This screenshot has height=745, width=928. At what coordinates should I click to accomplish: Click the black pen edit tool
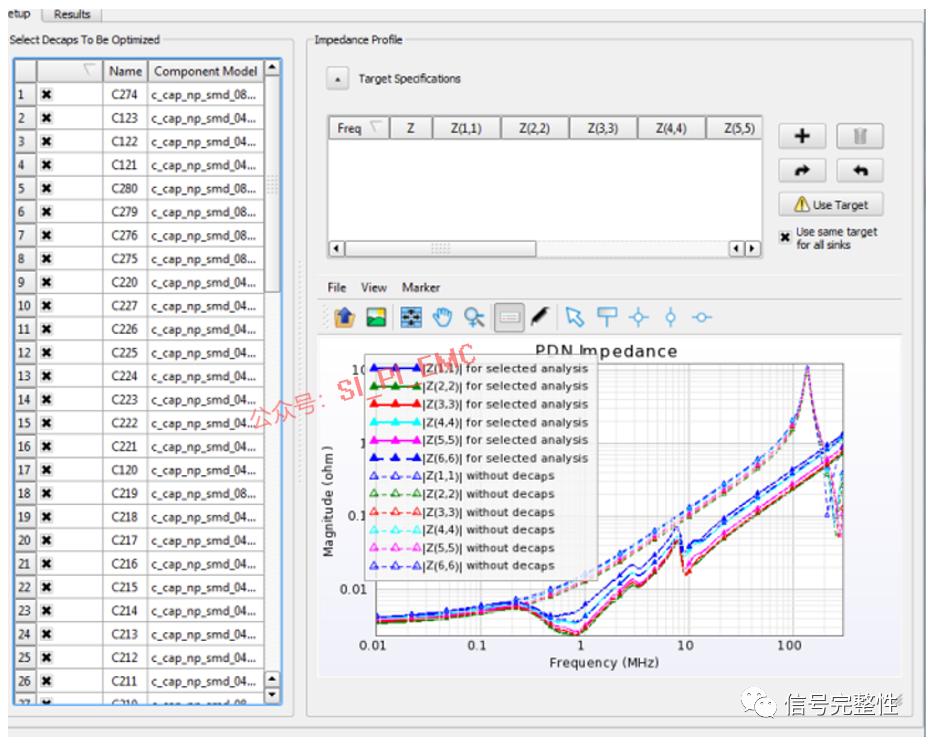pyautogui.click(x=539, y=317)
